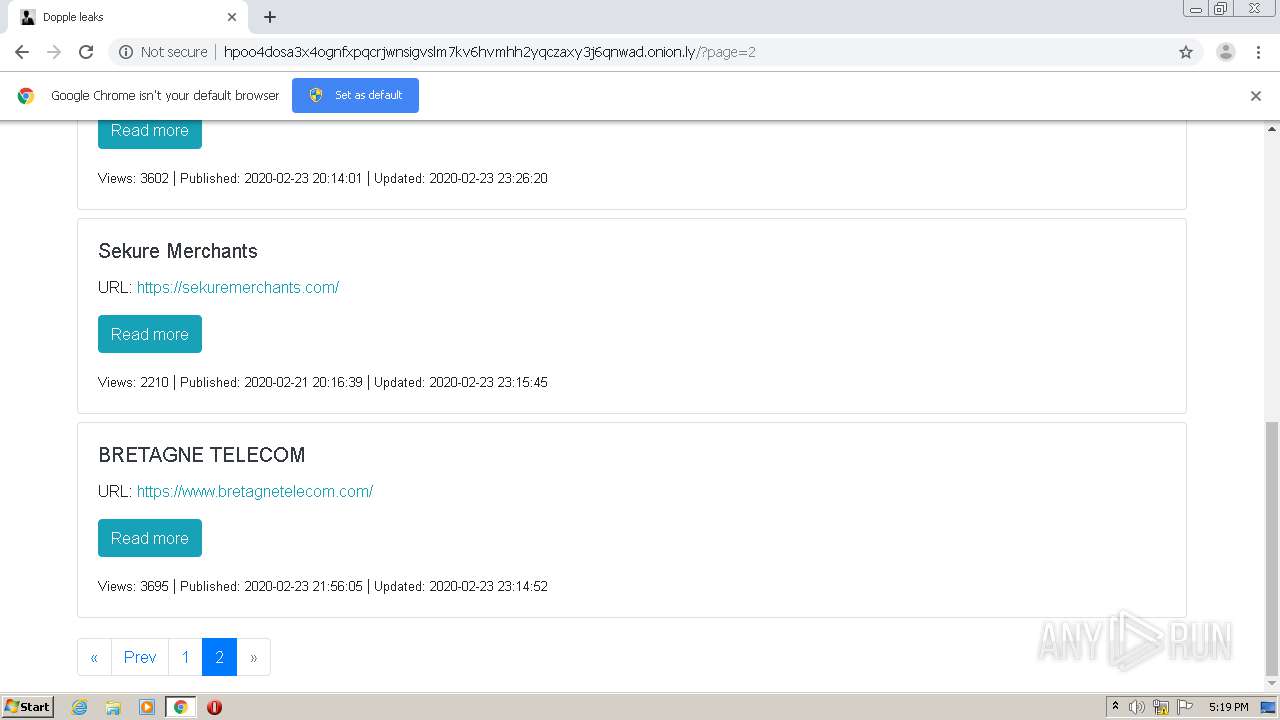This screenshot has width=1280, height=720.
Task: Open the media player taskbar icon
Action: coord(147,707)
